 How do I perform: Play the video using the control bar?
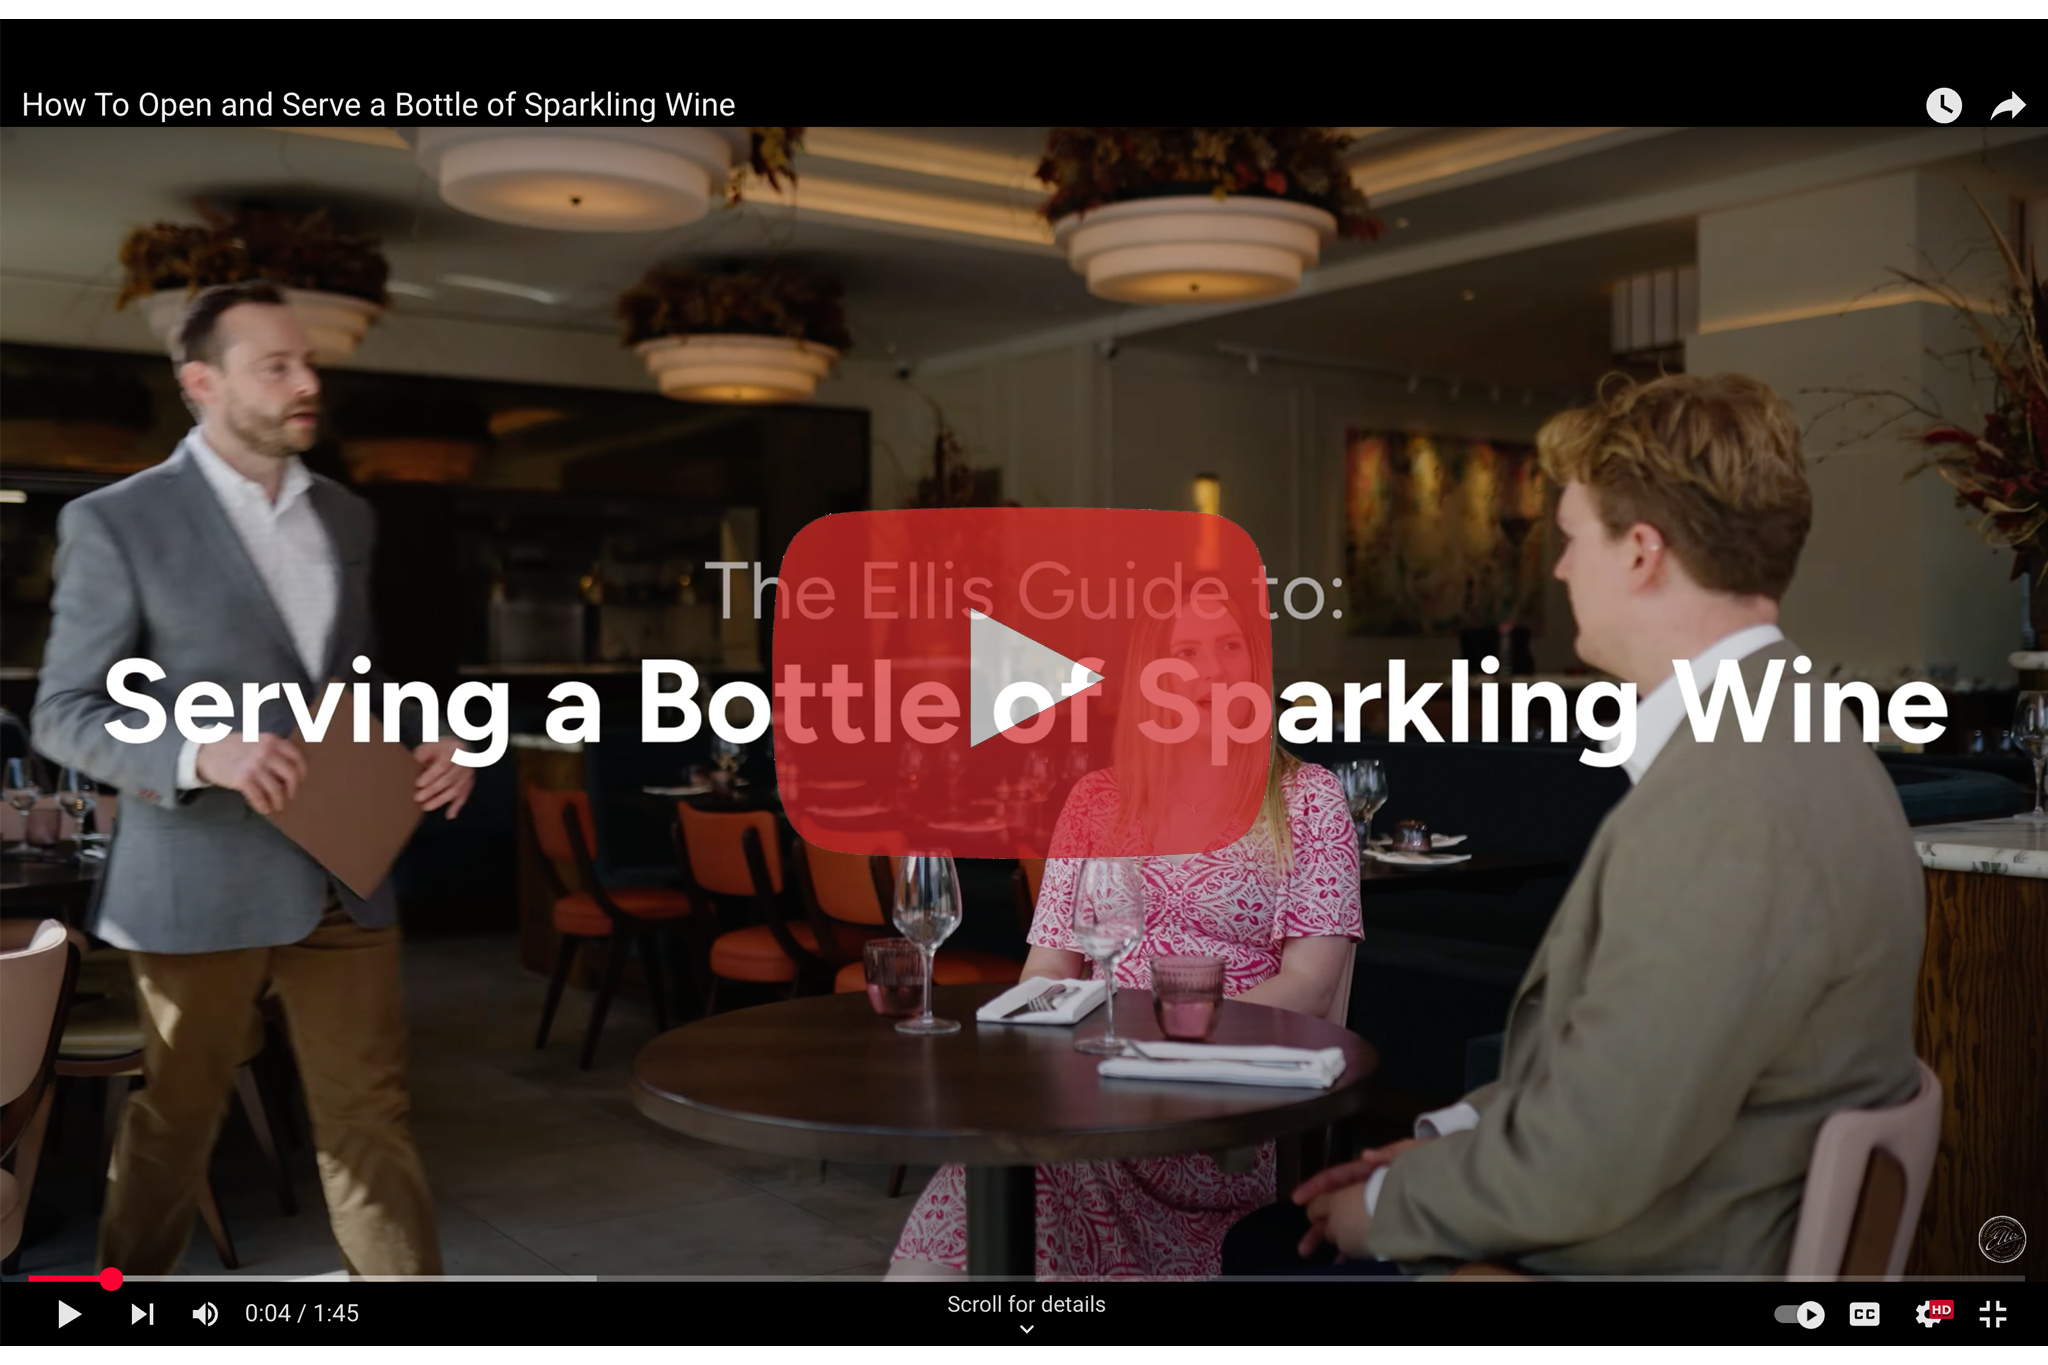pos(69,1314)
